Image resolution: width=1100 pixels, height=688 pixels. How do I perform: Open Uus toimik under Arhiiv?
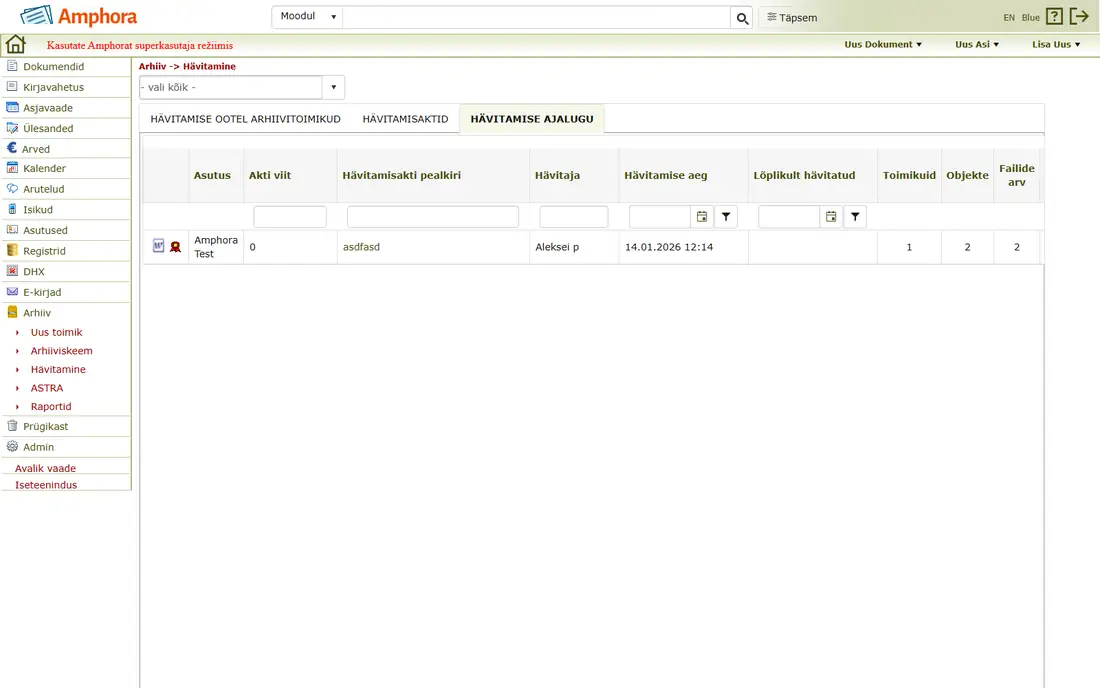click(x=56, y=332)
